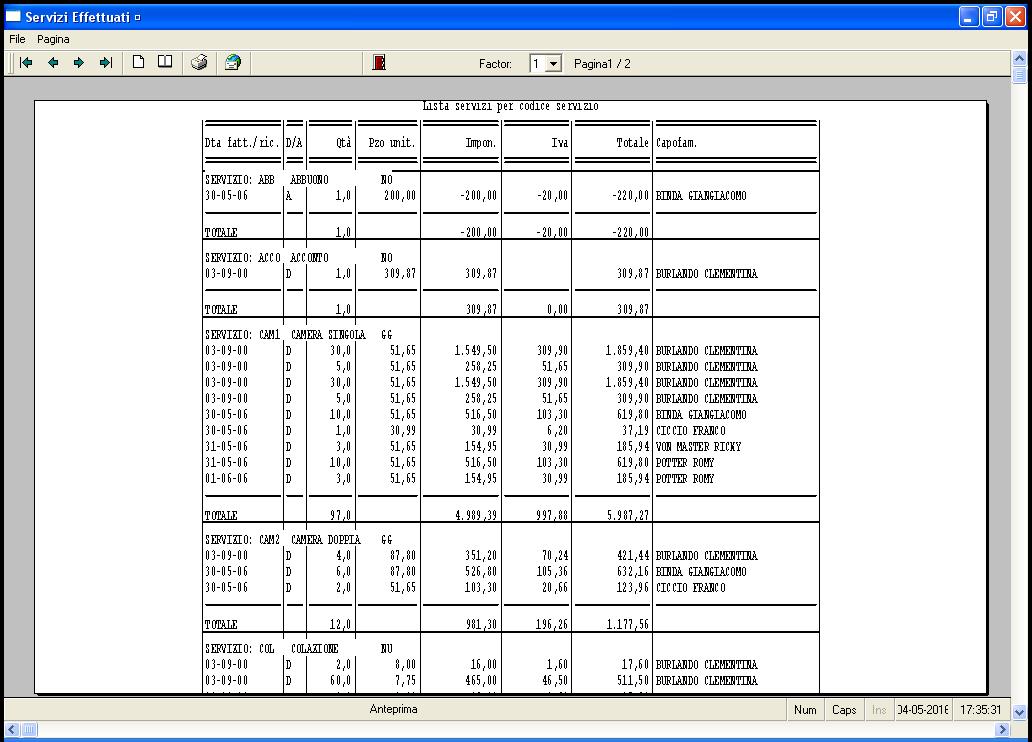Click the Impon. column header
This screenshot has height=742, width=1032.
pos(480,142)
